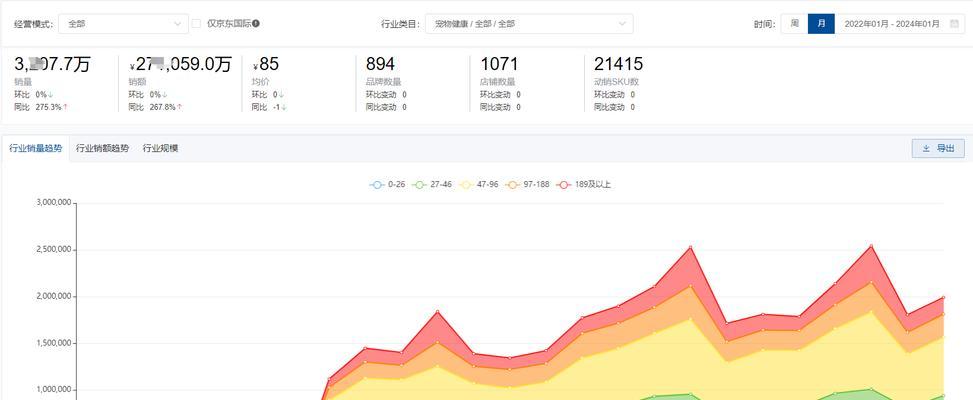The height and width of the screenshot is (400, 973).
Task: Click the 均价 label
Action: tap(261, 82)
